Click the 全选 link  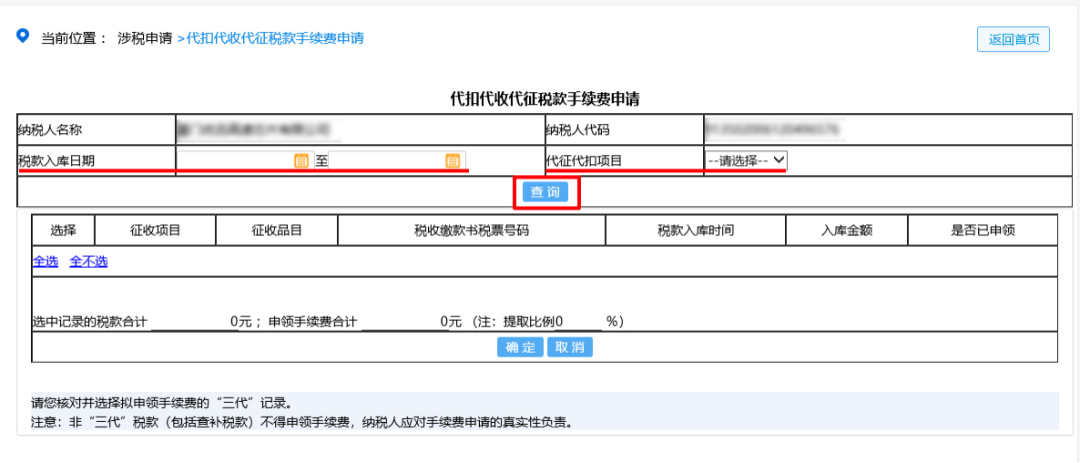pos(45,262)
